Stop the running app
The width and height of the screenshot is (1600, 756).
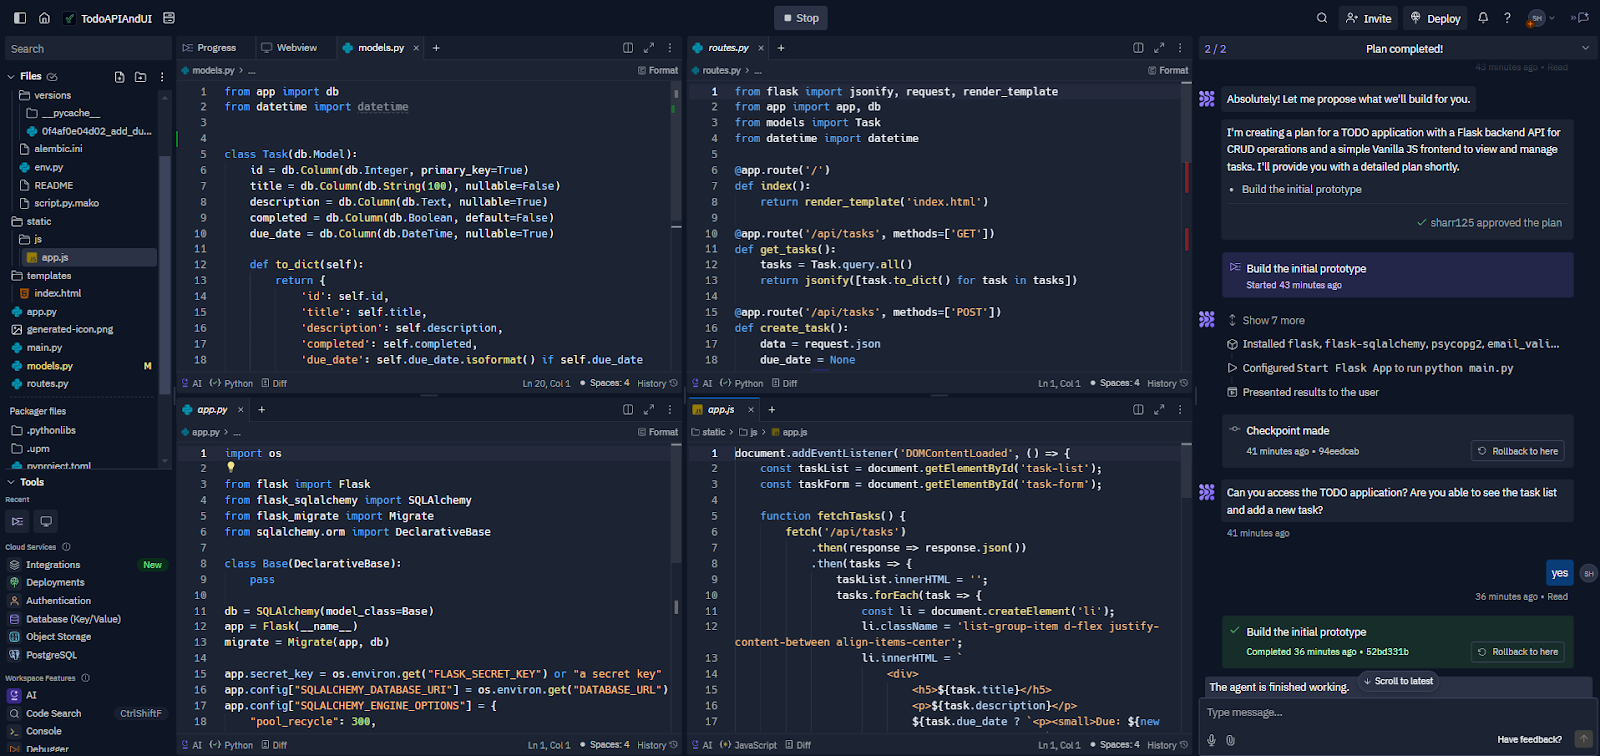[x=801, y=18]
